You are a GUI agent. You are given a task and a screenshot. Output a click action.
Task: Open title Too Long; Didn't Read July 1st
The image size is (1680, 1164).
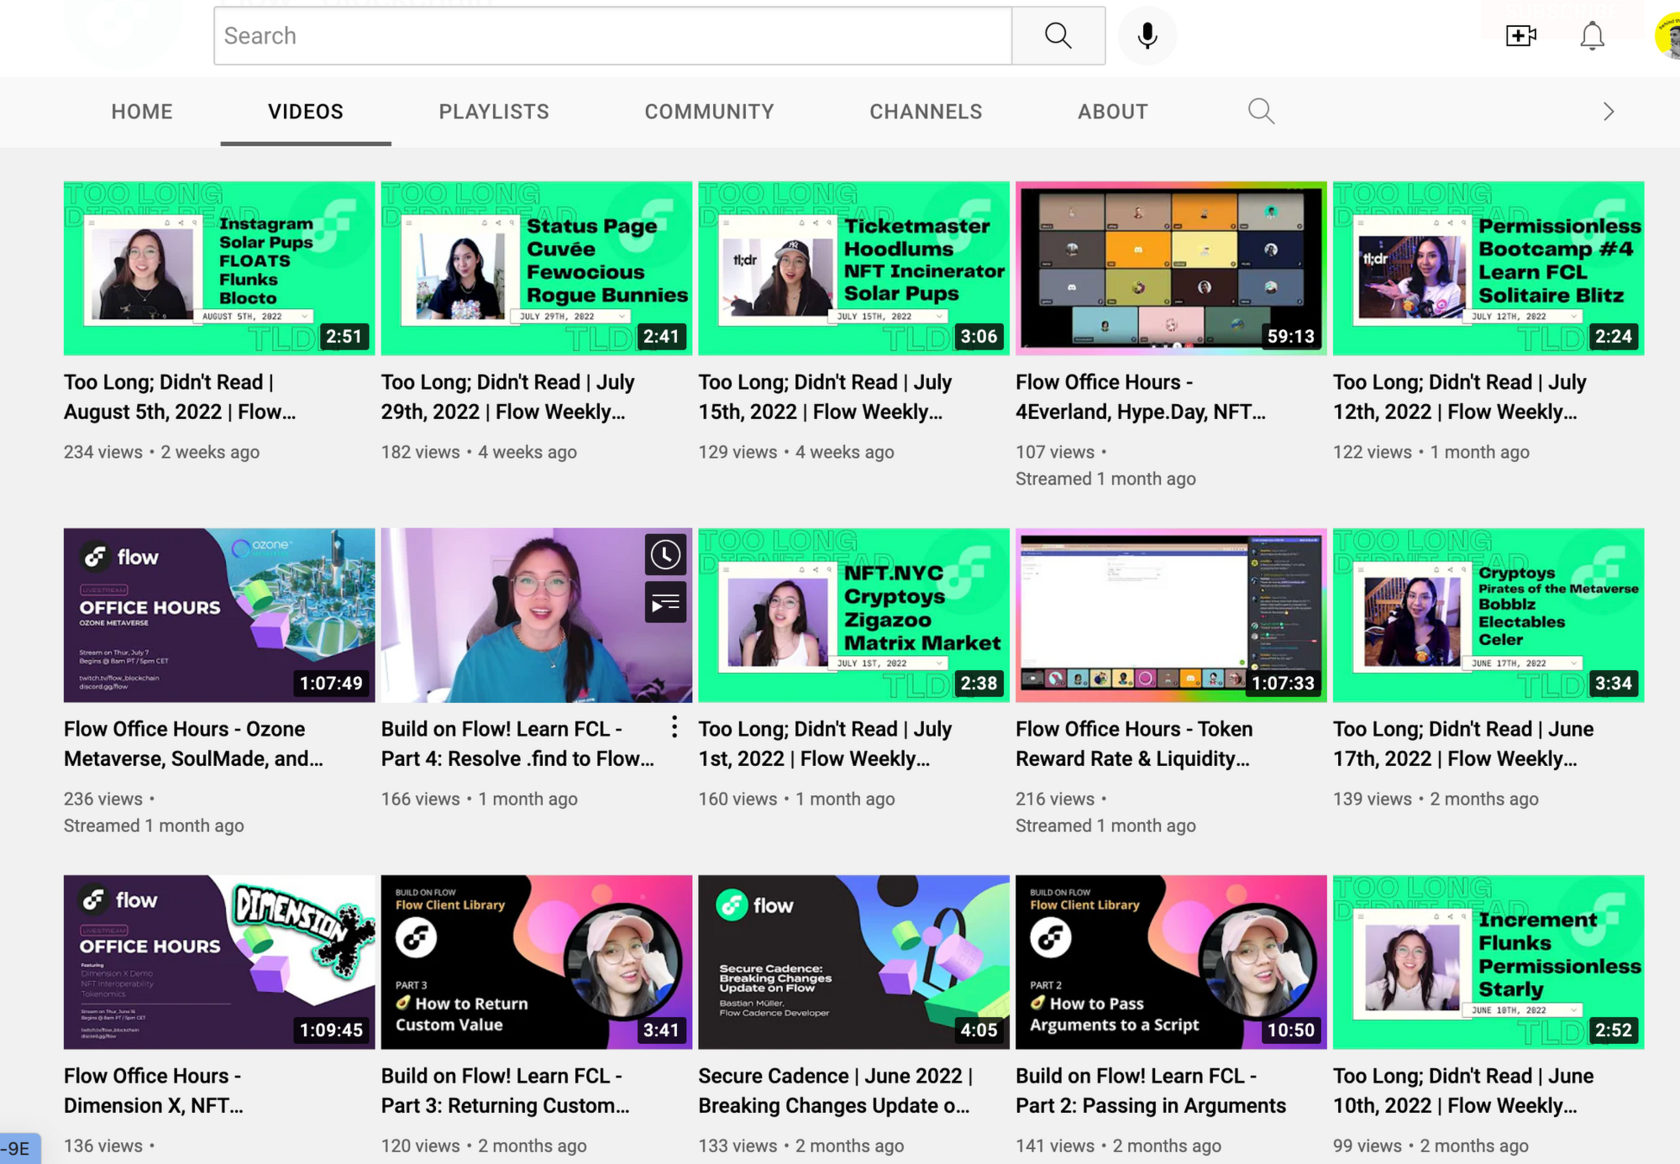(x=825, y=744)
